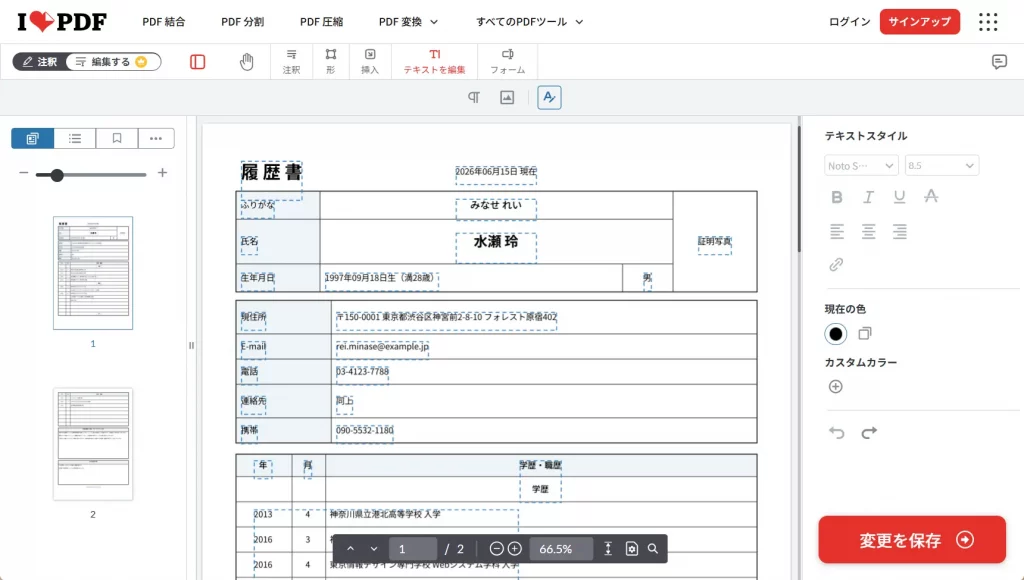The width and height of the screenshot is (1024, 580).
Task: Click the paragraph edit icon
Action: [x=474, y=97]
